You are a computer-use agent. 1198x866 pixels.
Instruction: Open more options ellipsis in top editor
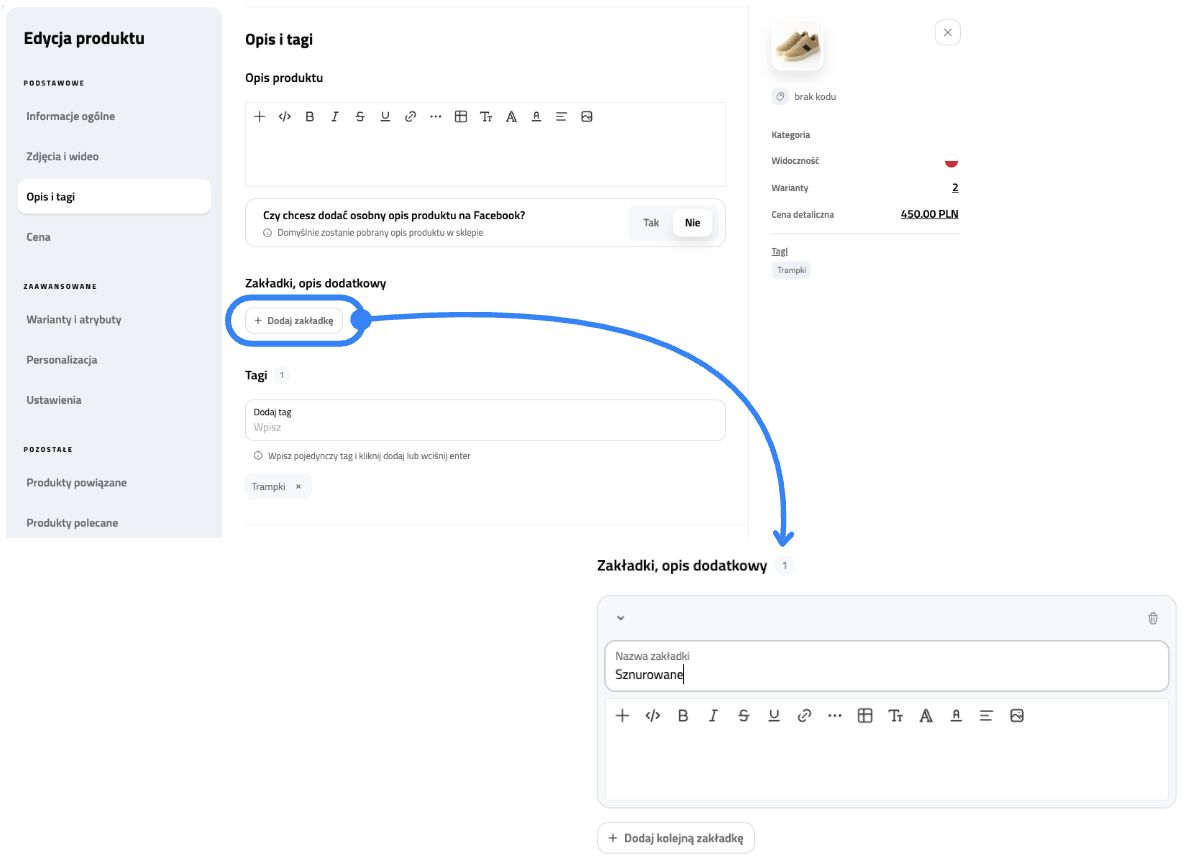[435, 117]
